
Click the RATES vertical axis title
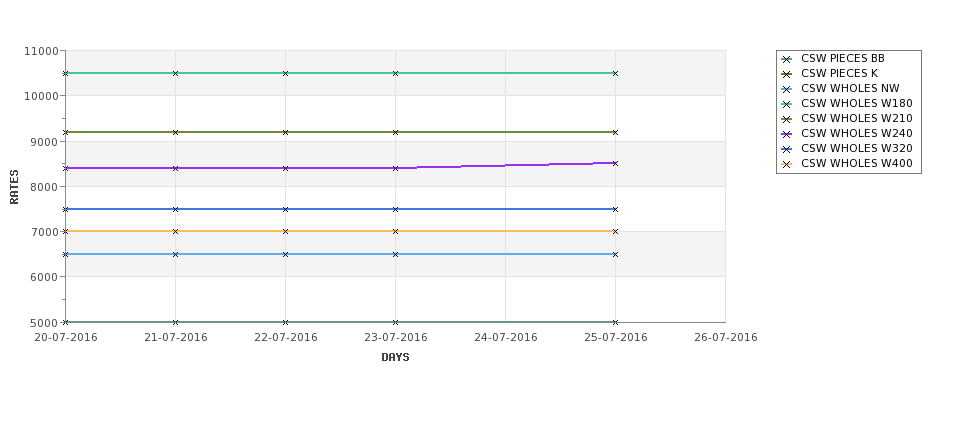pos(14,187)
